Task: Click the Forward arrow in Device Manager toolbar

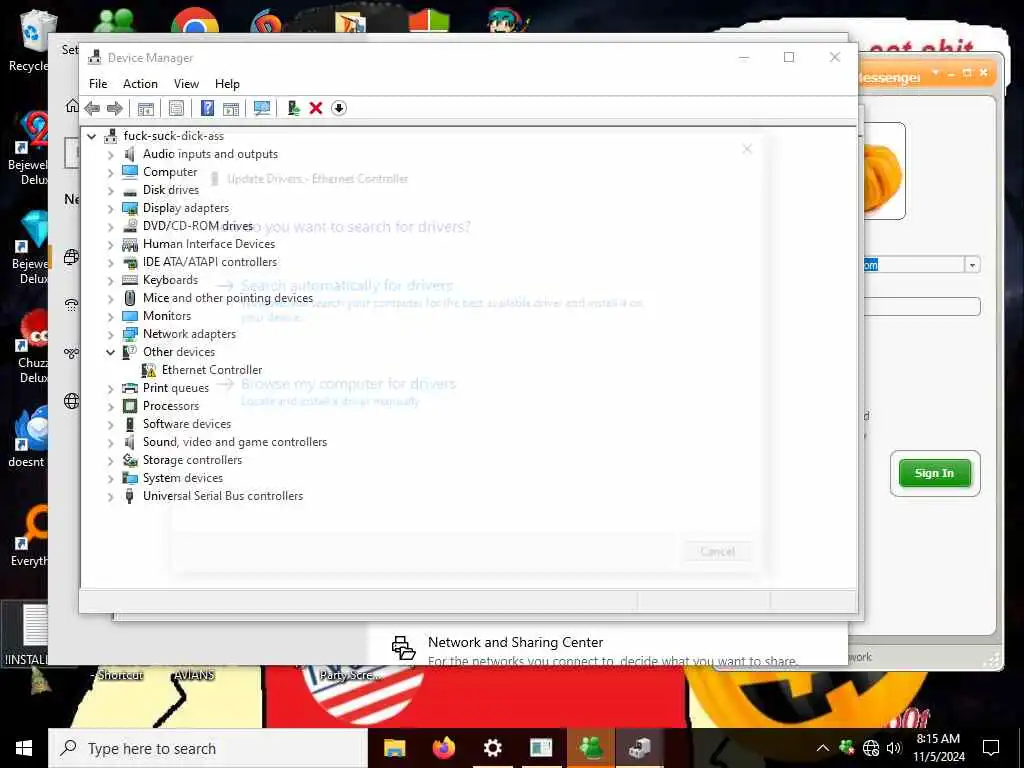Action: coord(115,108)
